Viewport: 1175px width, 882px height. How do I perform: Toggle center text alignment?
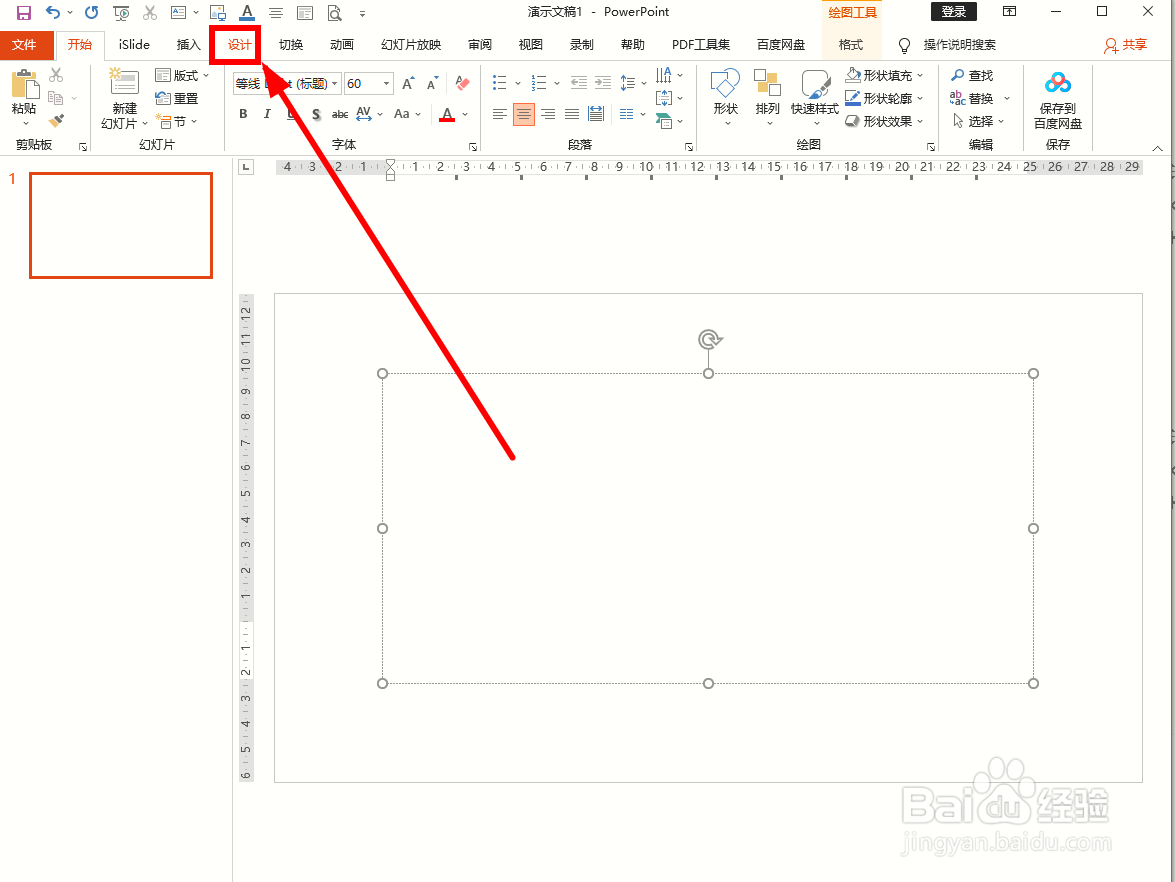[524, 114]
